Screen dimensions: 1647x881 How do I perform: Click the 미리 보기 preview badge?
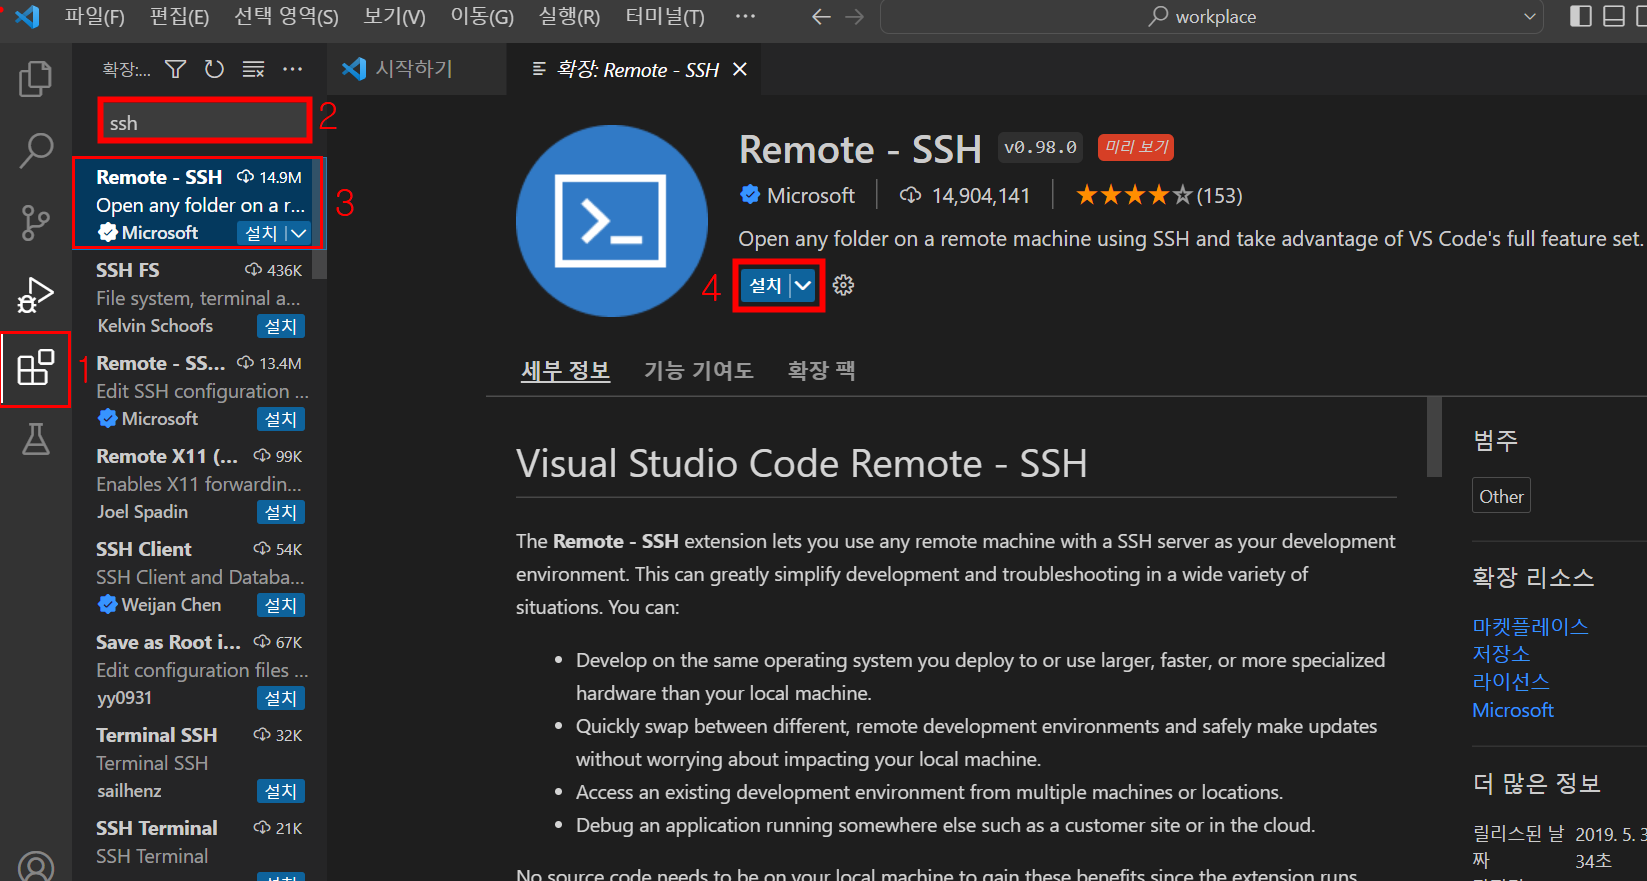click(x=1136, y=147)
